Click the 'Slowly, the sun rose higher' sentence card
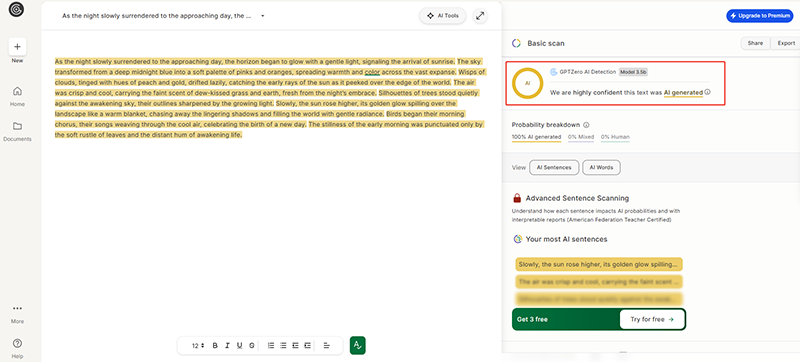 click(x=598, y=265)
